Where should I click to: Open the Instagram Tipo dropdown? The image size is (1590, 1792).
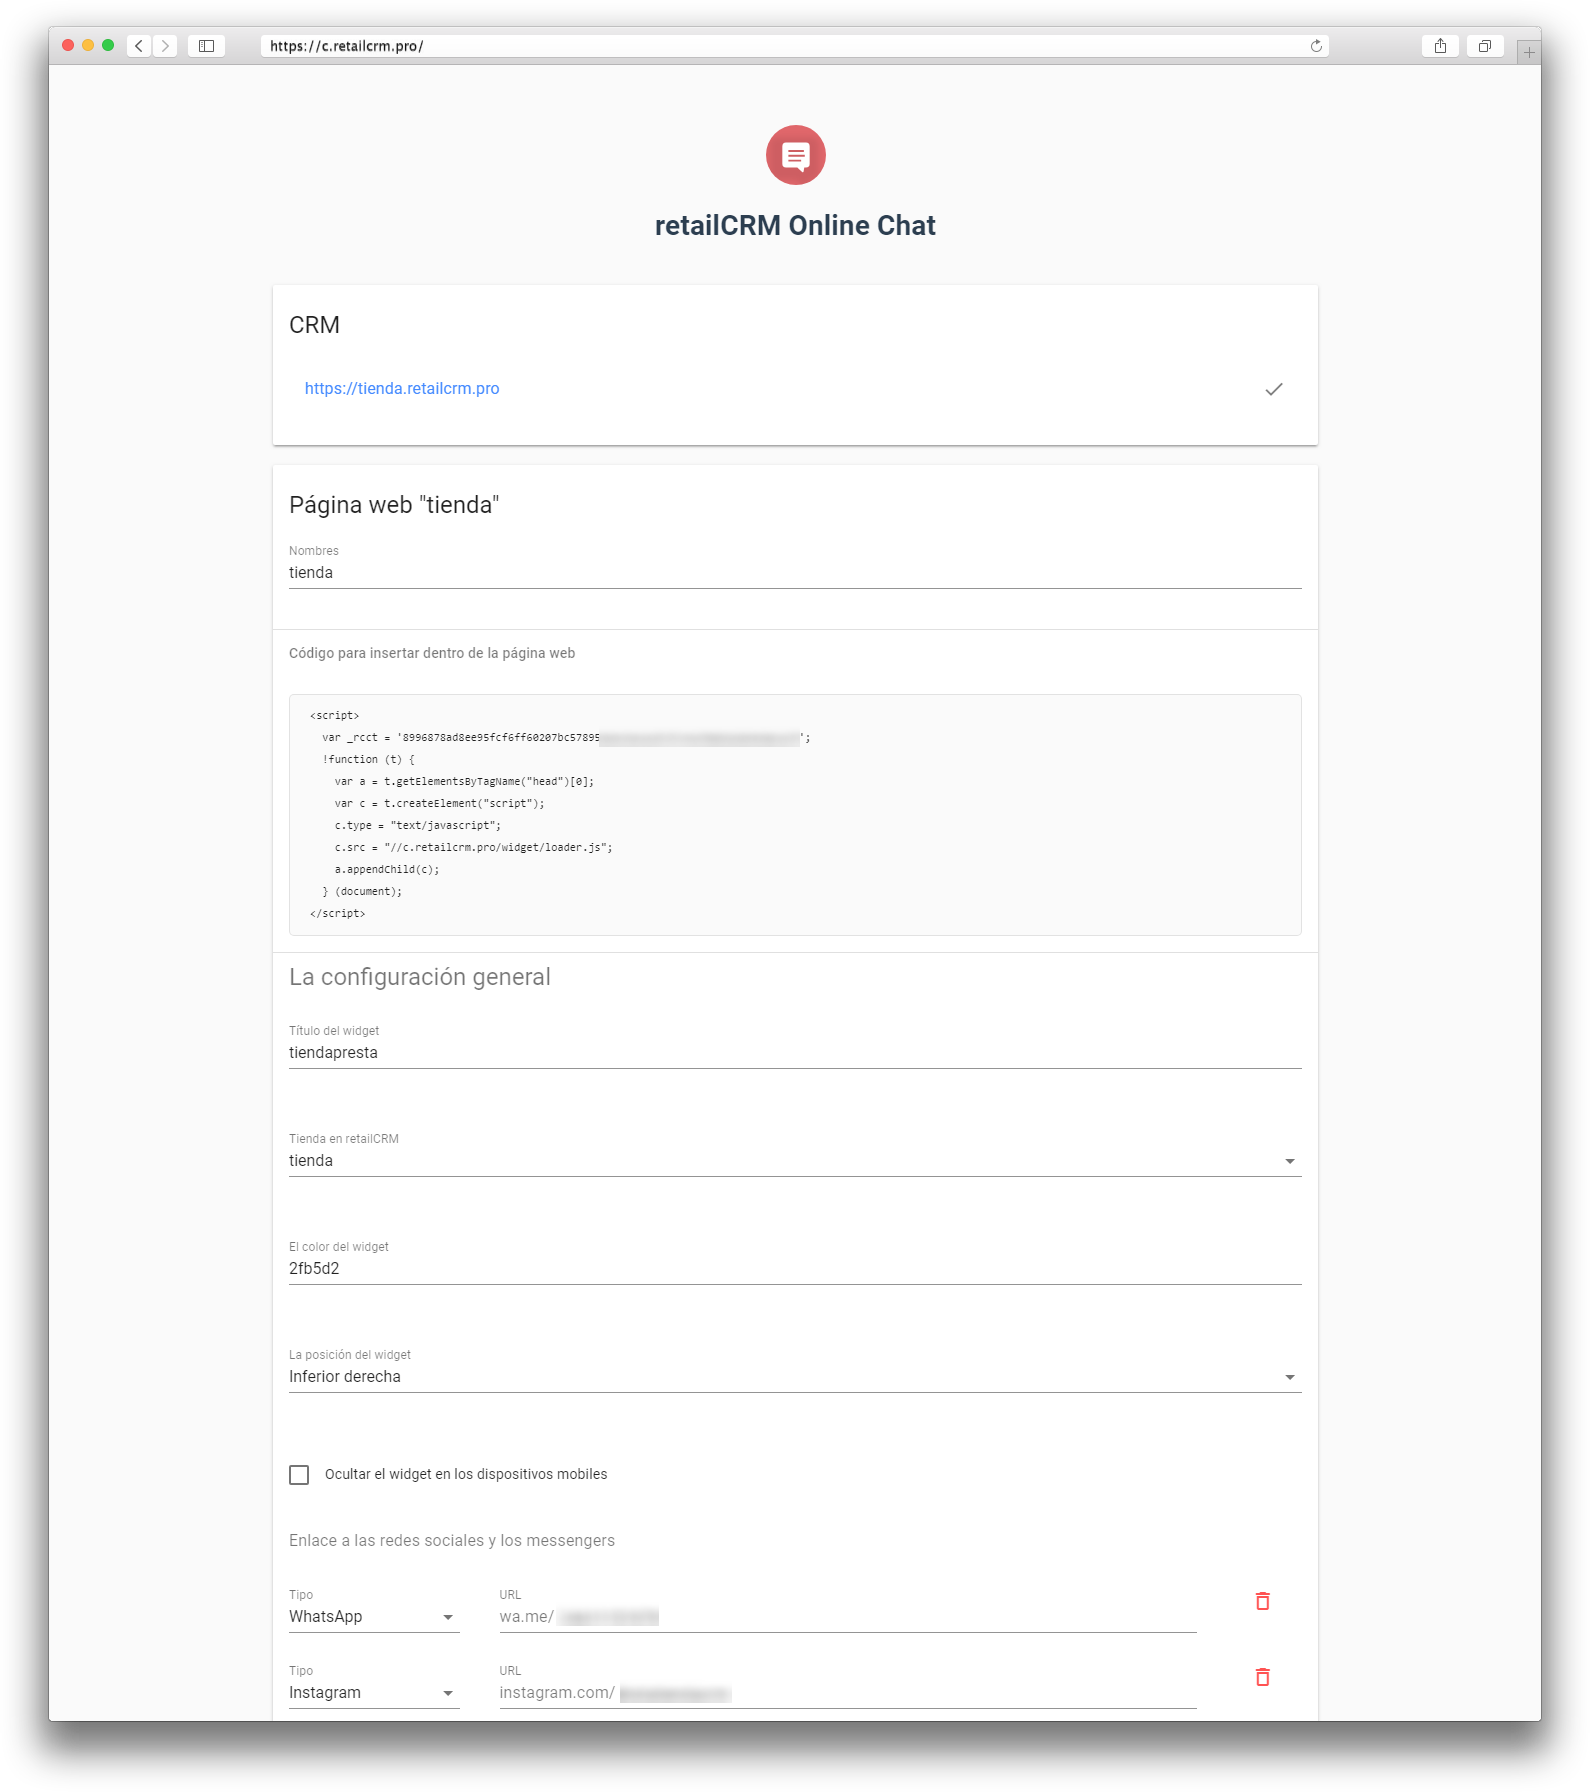point(374,1693)
